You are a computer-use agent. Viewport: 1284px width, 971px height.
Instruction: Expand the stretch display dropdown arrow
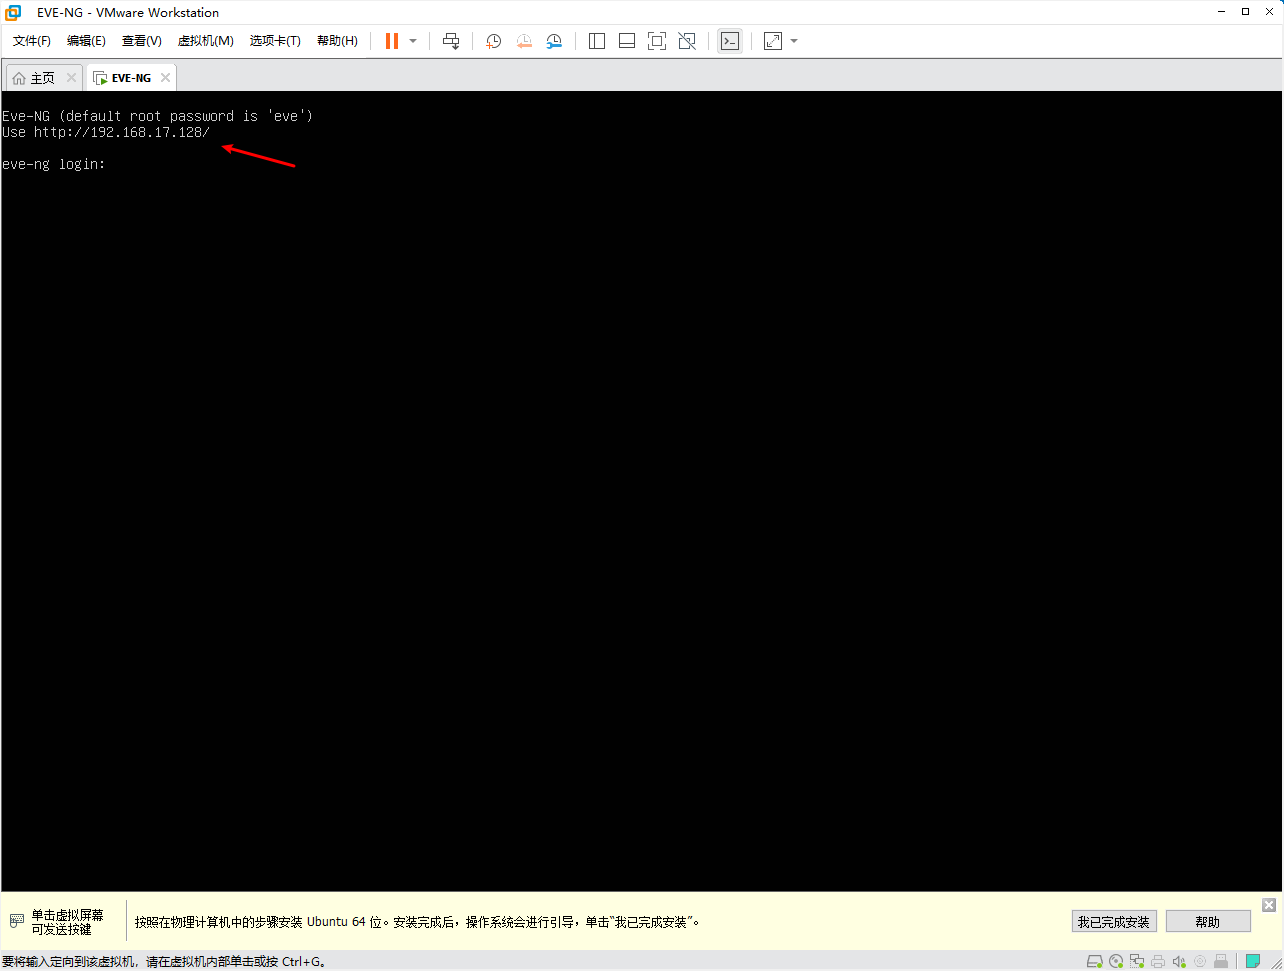(x=794, y=41)
